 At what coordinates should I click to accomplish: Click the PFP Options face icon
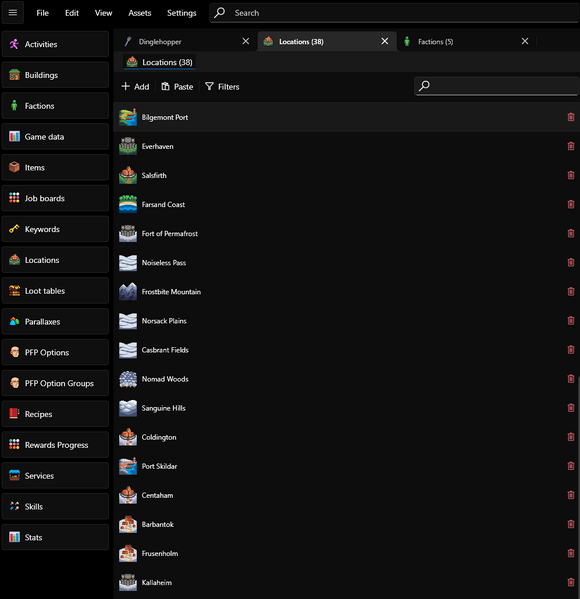tap(15, 352)
